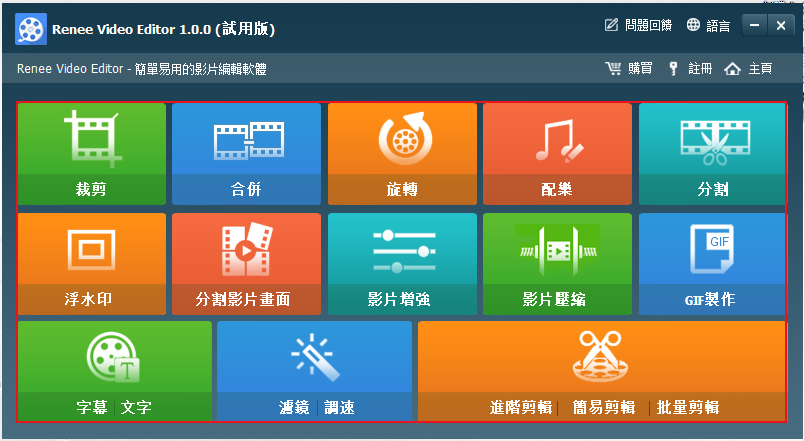Viewport: 804px width, 441px height.
Task: Open the GIF製作 maker tile
Action: (x=712, y=264)
